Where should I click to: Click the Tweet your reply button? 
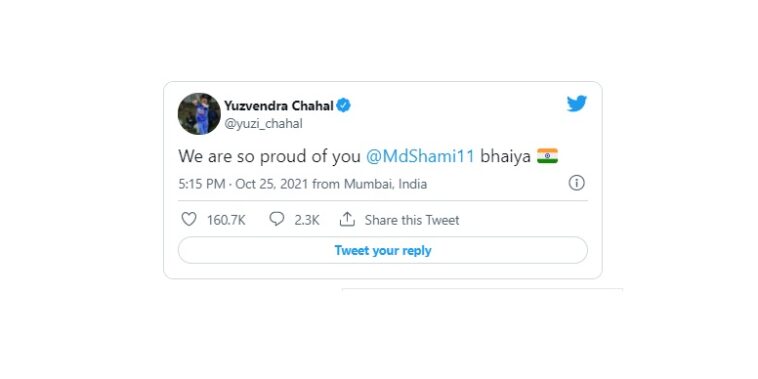point(383,250)
